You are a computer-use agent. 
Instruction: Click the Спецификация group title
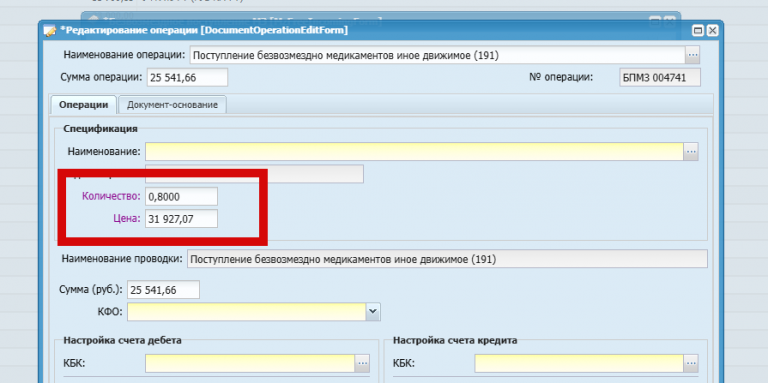click(100, 129)
